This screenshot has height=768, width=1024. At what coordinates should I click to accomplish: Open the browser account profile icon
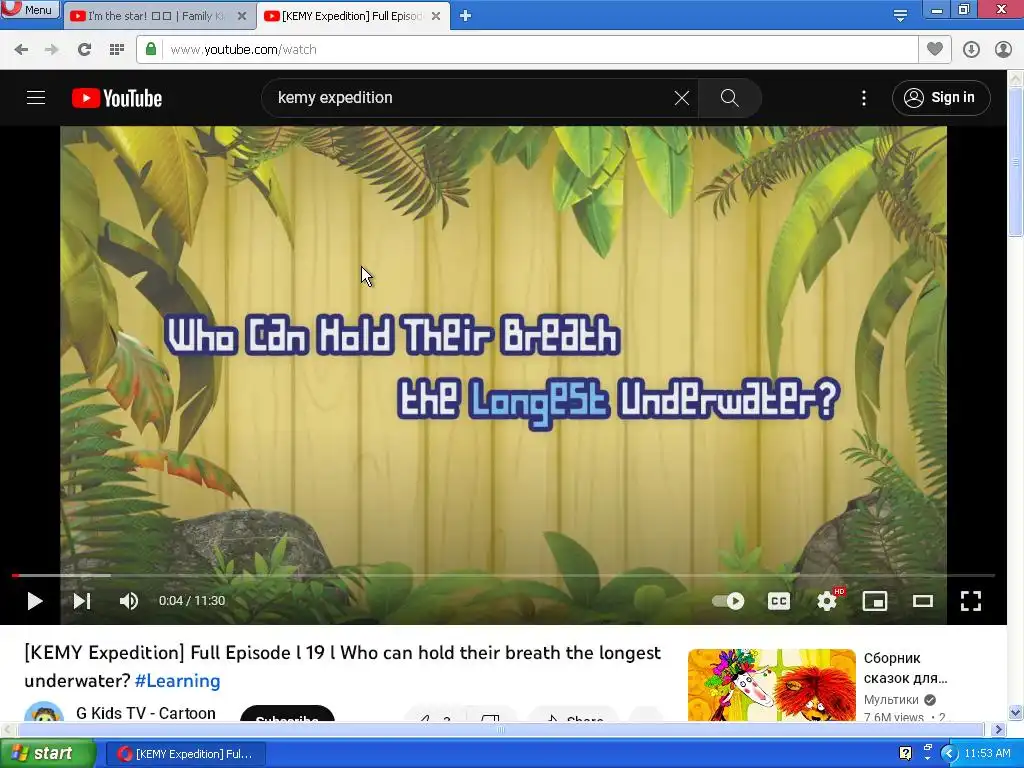pos(1003,50)
